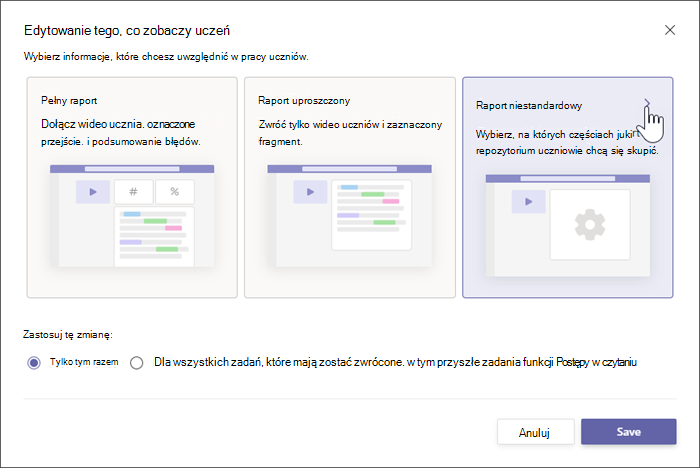700x468 pixels.
Task: Close the dialog with the X icon
Action: [x=670, y=30]
